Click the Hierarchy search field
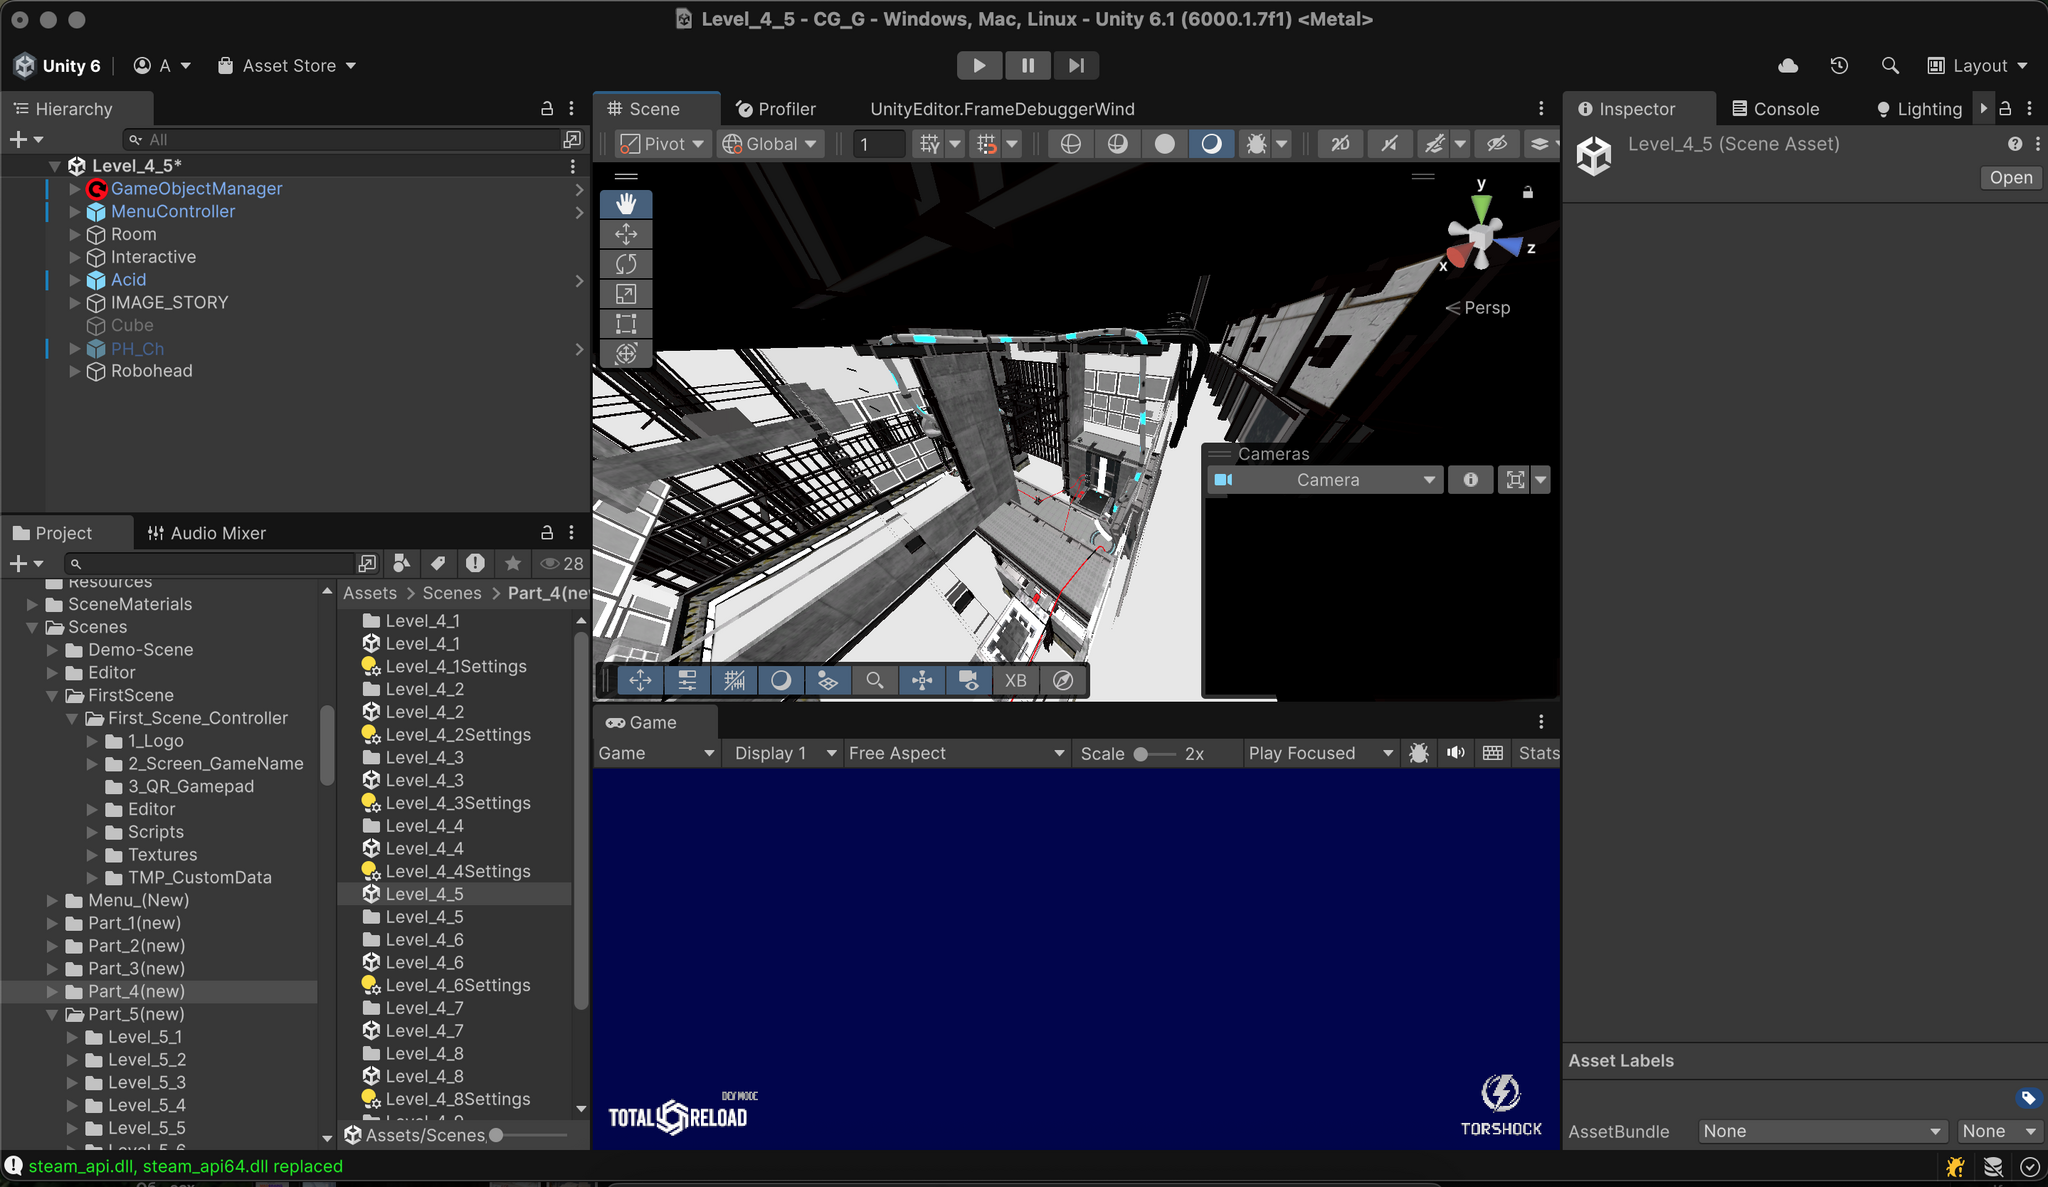Screen dimensions: 2048x1187 pos(345,139)
